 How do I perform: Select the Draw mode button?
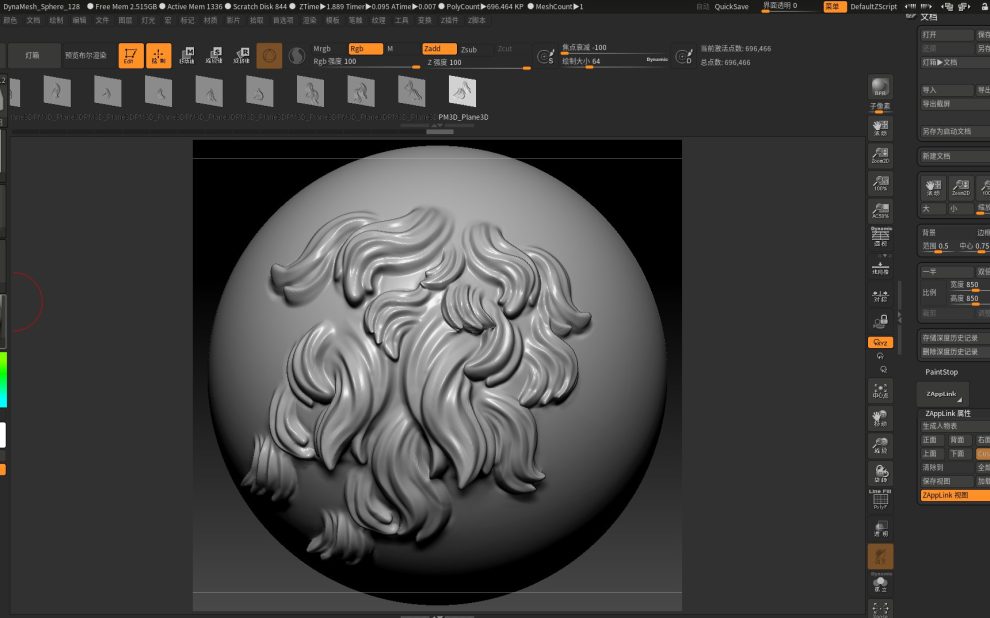[x=159, y=56]
